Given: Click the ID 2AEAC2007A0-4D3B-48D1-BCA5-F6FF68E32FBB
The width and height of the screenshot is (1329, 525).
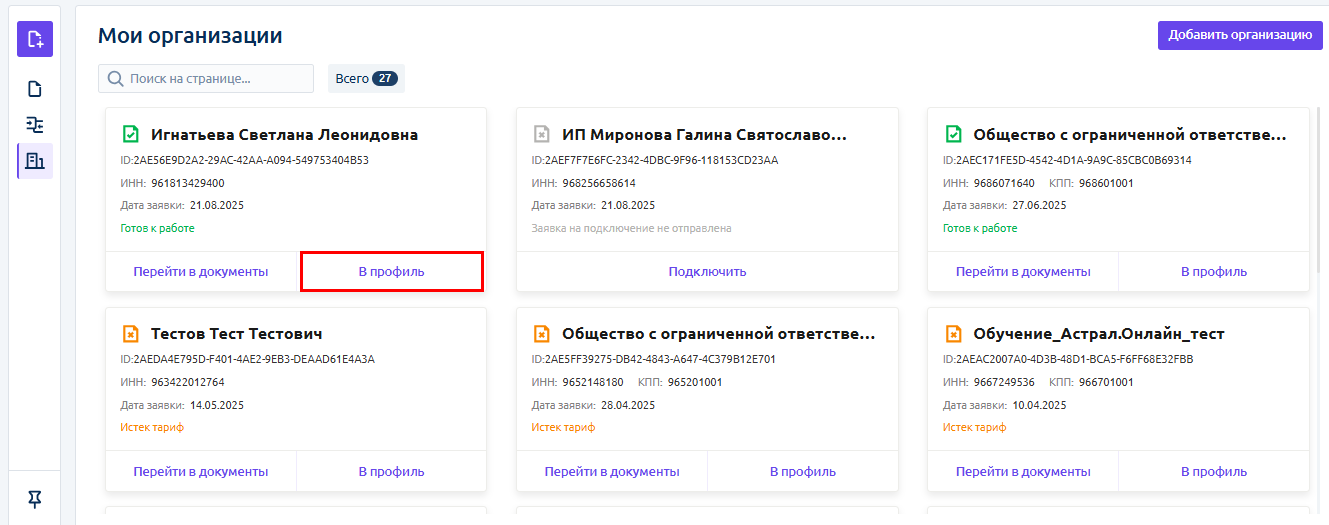Looking at the screenshot, I should click(1076, 359).
